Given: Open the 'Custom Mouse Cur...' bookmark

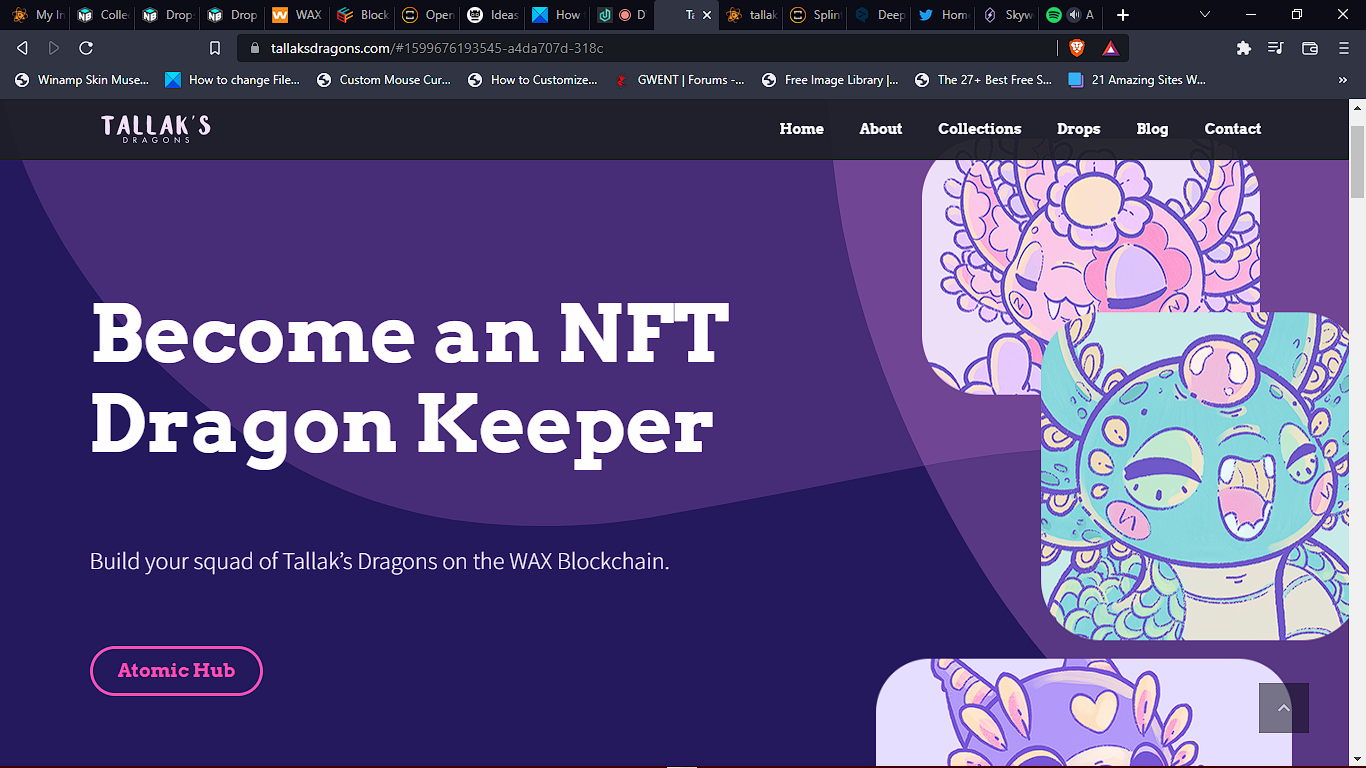Looking at the screenshot, I should pos(384,80).
